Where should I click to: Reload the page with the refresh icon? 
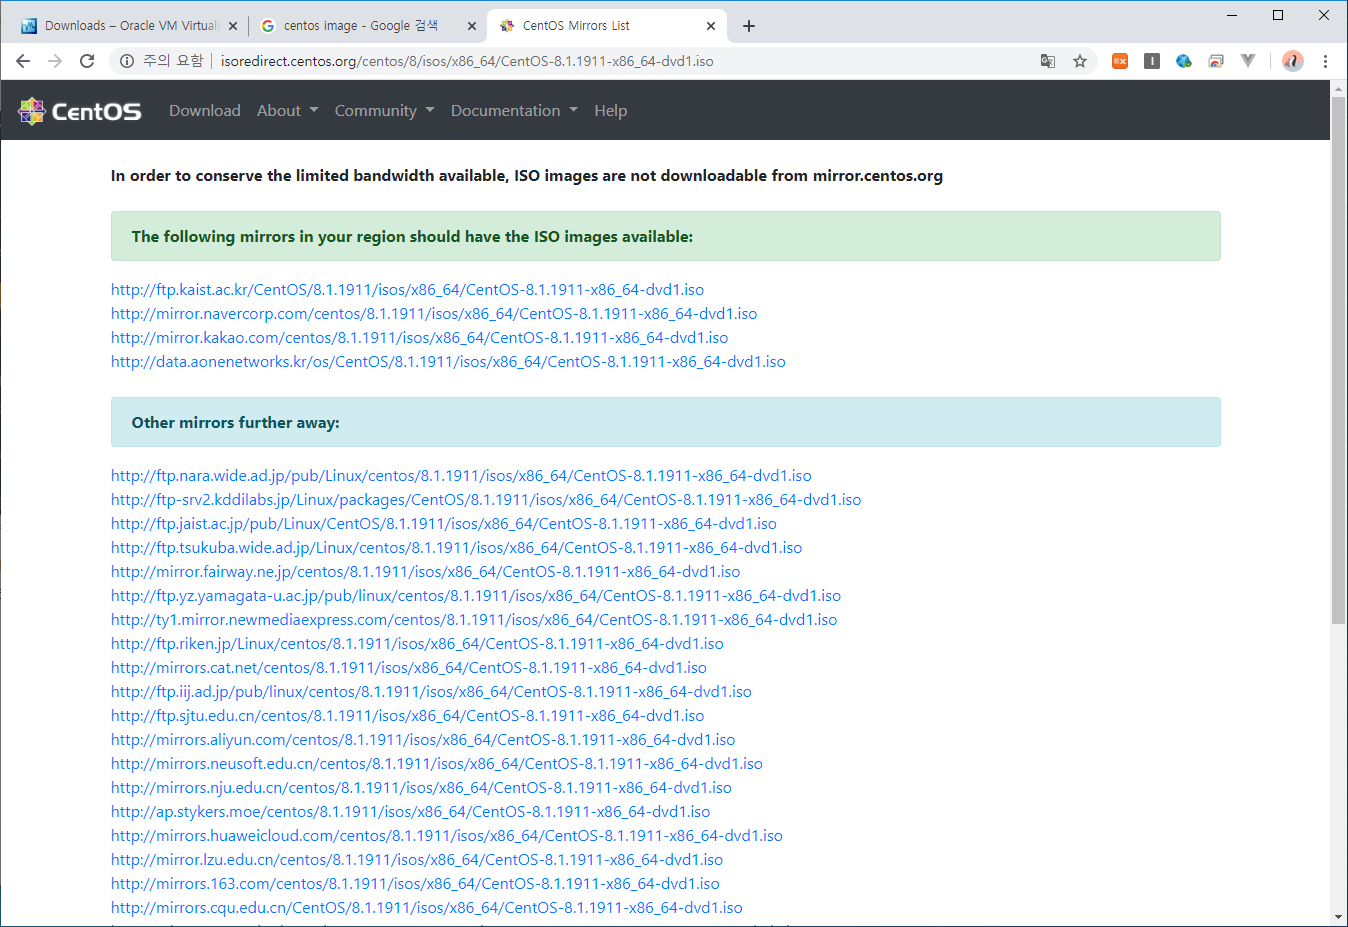point(87,61)
